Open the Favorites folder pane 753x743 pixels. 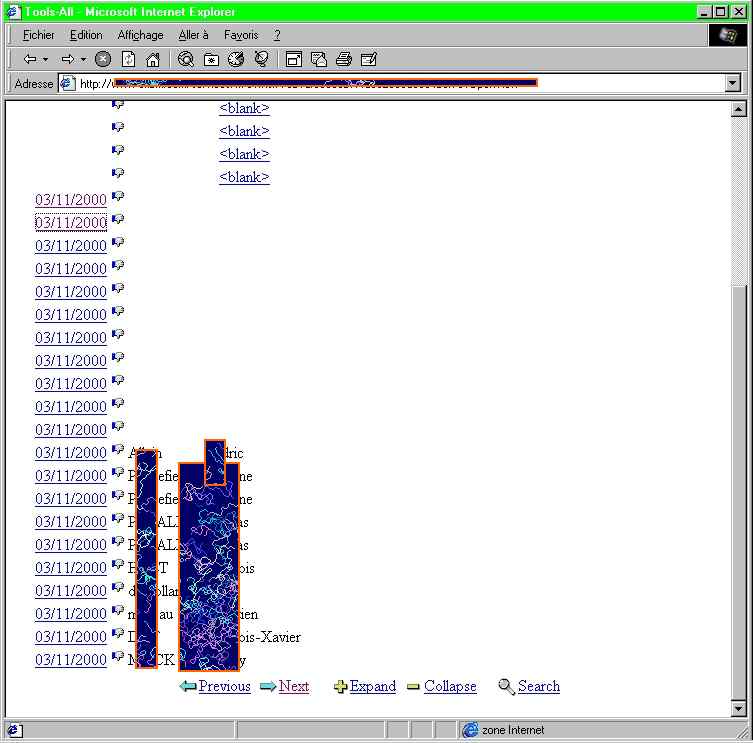pyautogui.click(x=211, y=60)
